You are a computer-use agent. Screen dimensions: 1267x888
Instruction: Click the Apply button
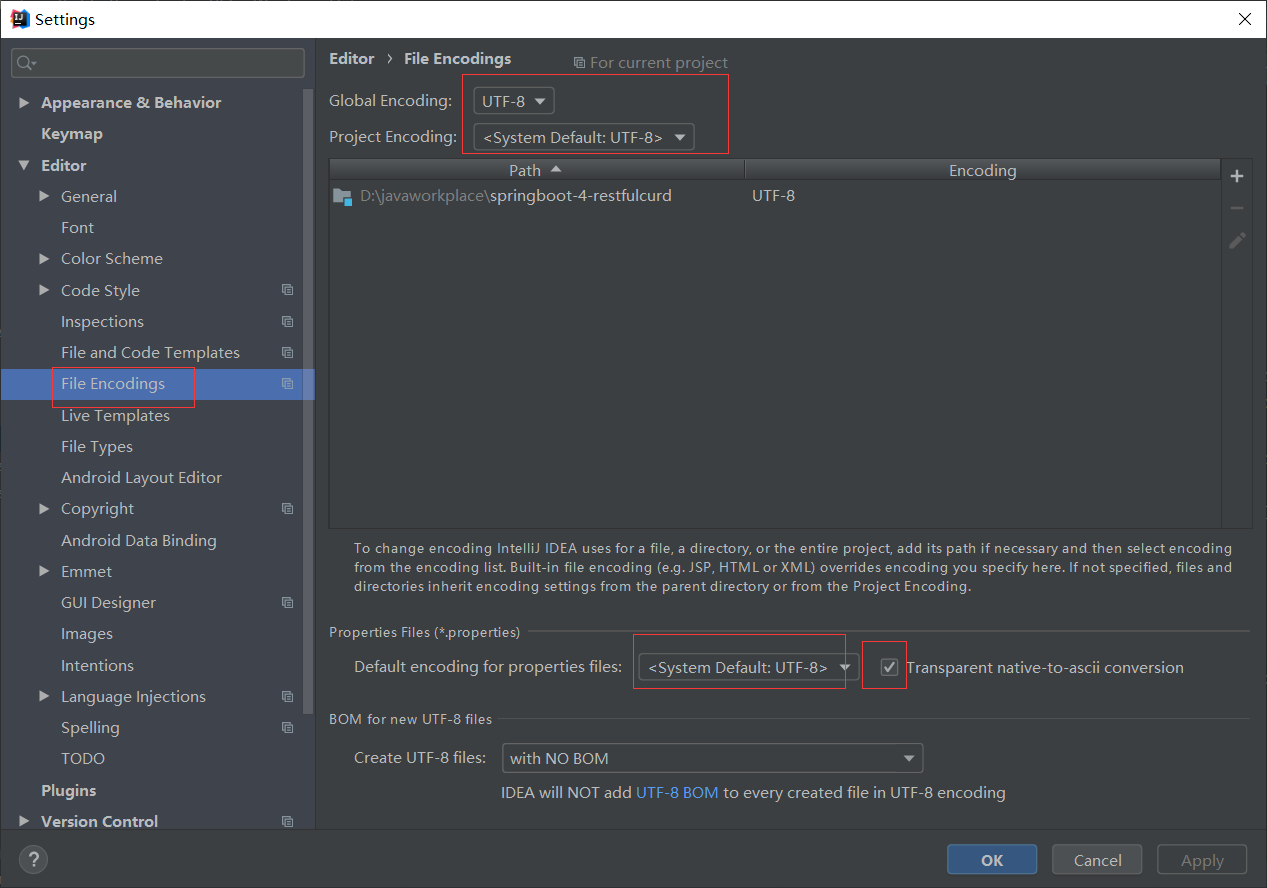1202,860
